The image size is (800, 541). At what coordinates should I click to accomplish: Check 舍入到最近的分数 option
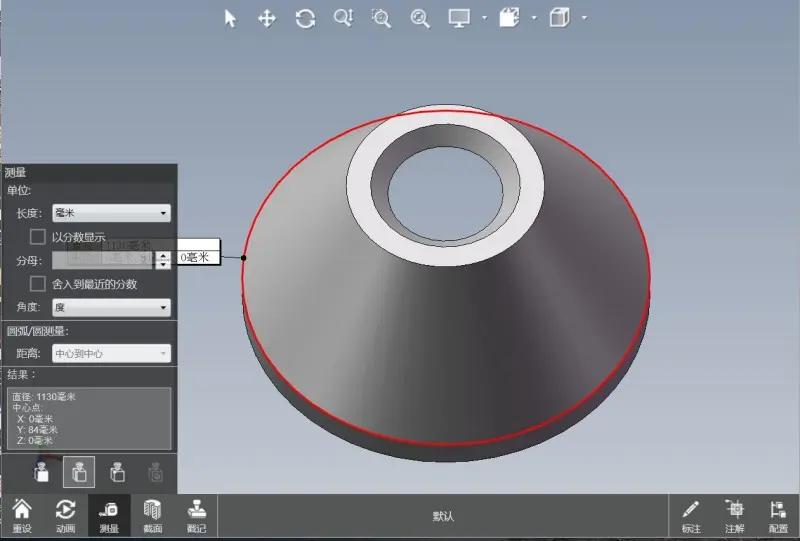38,284
